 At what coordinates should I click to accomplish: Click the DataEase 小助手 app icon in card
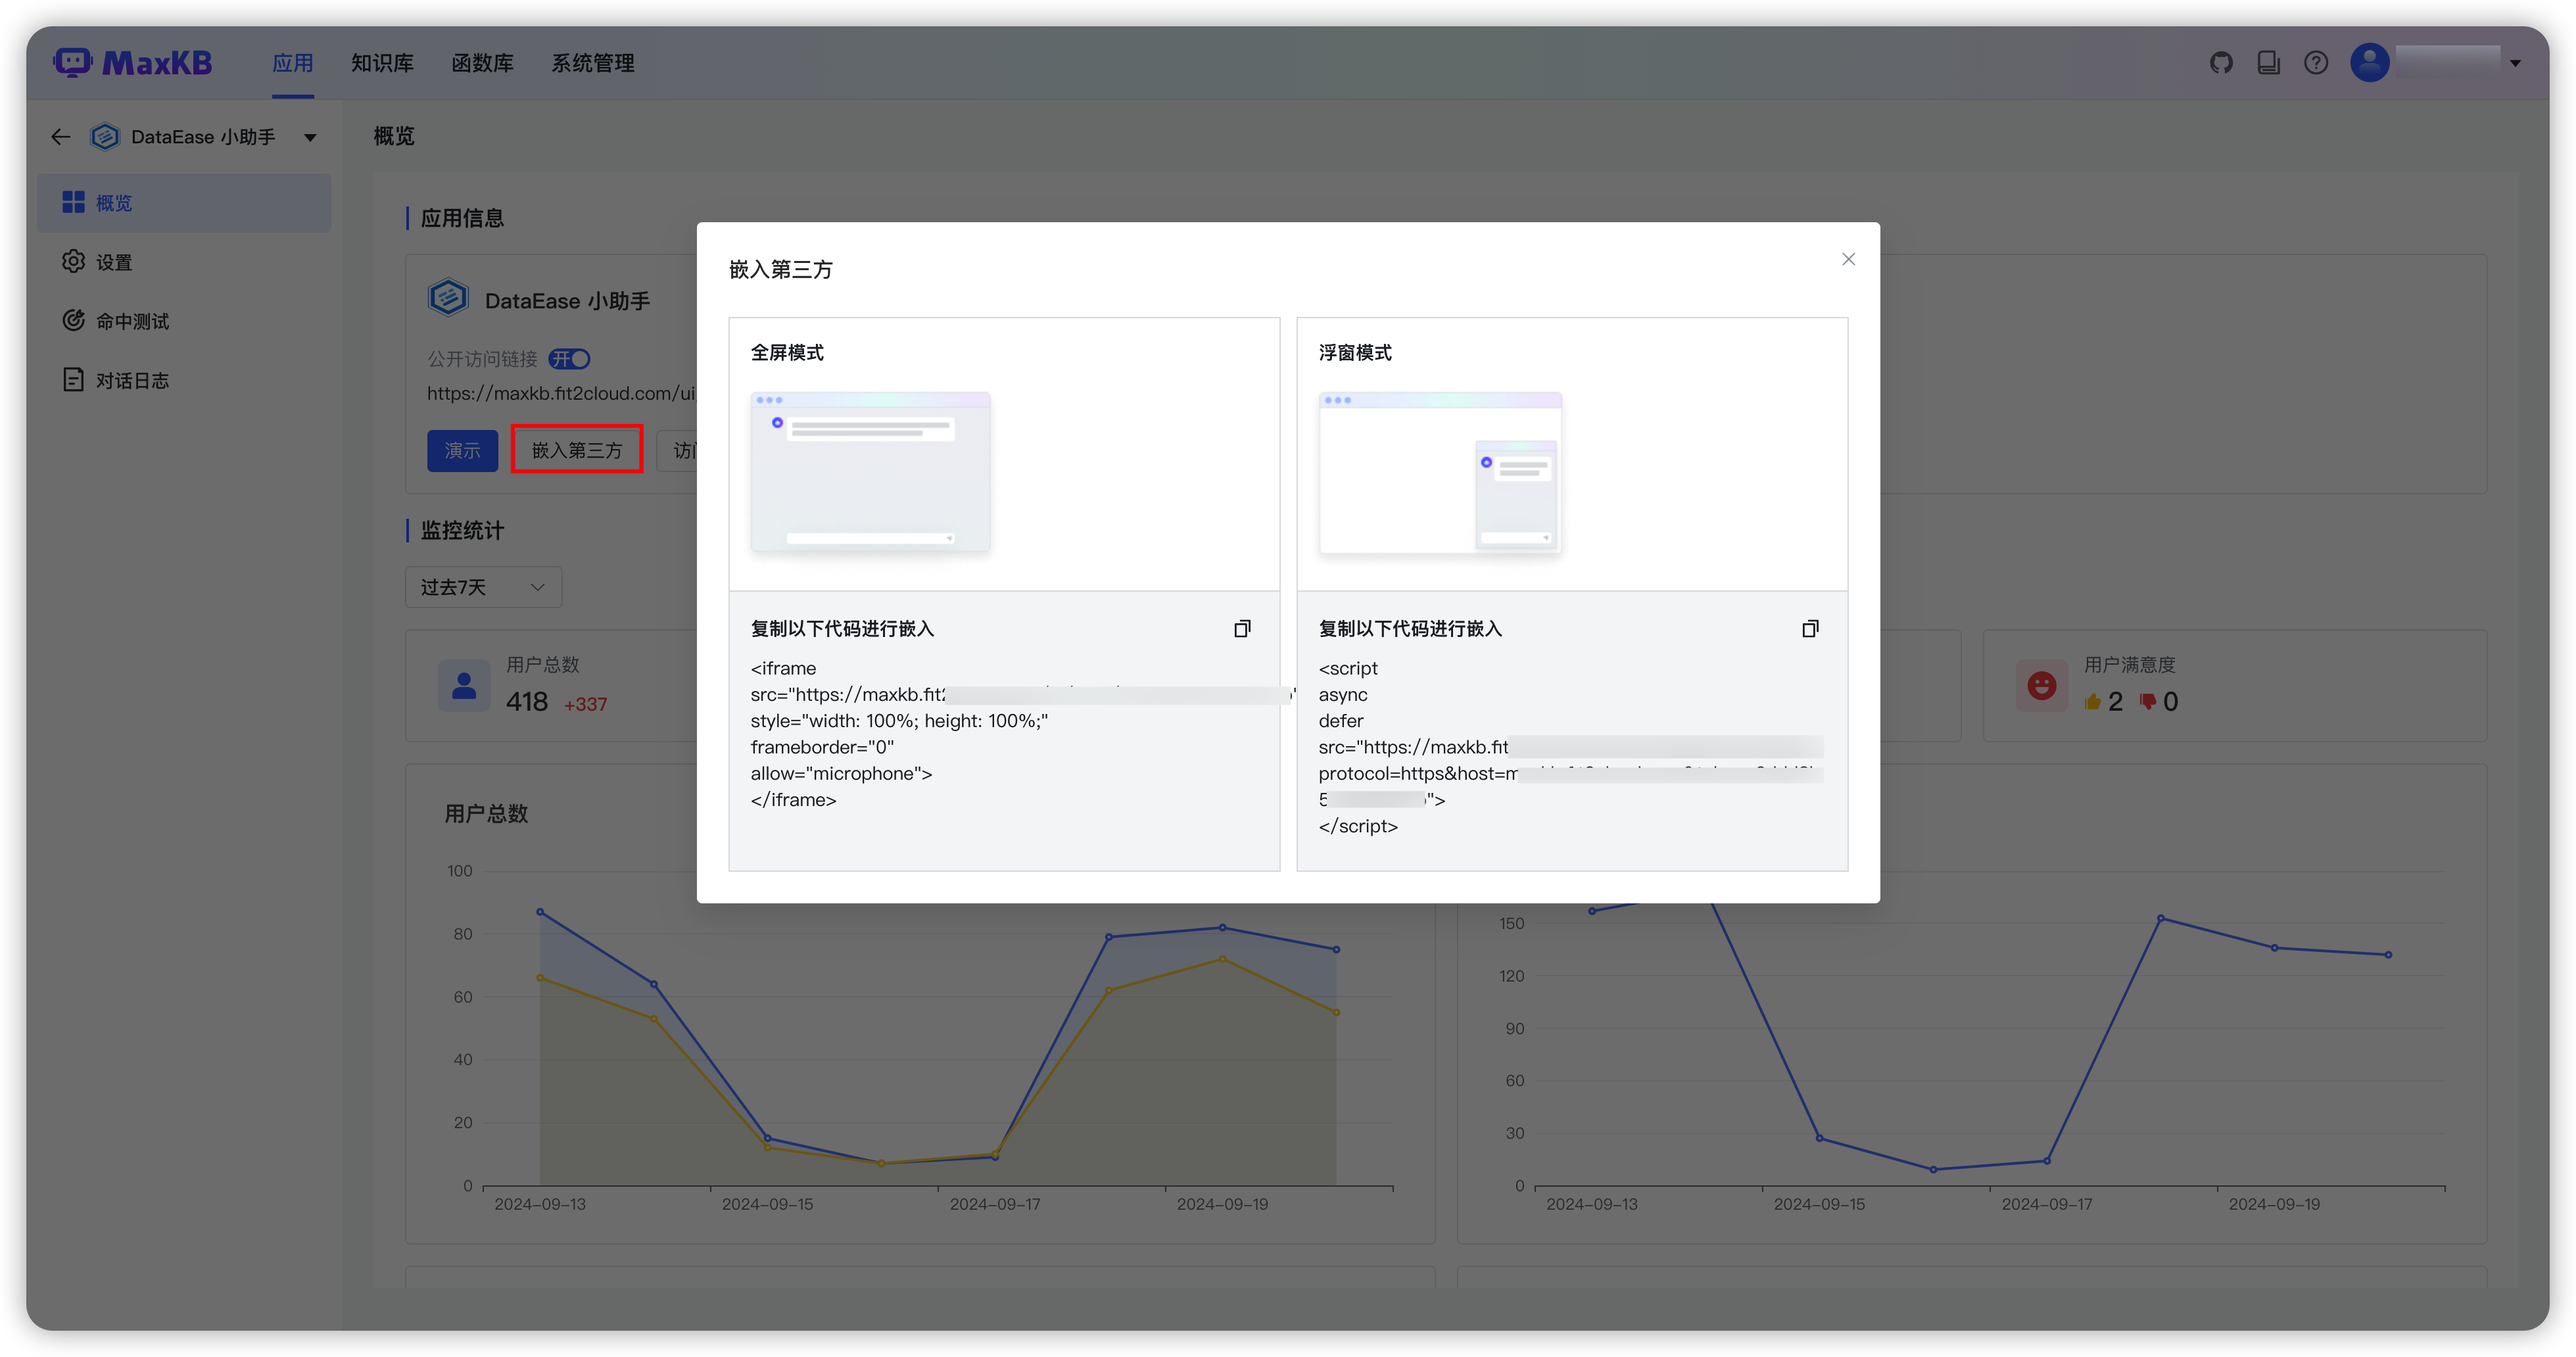tap(448, 298)
